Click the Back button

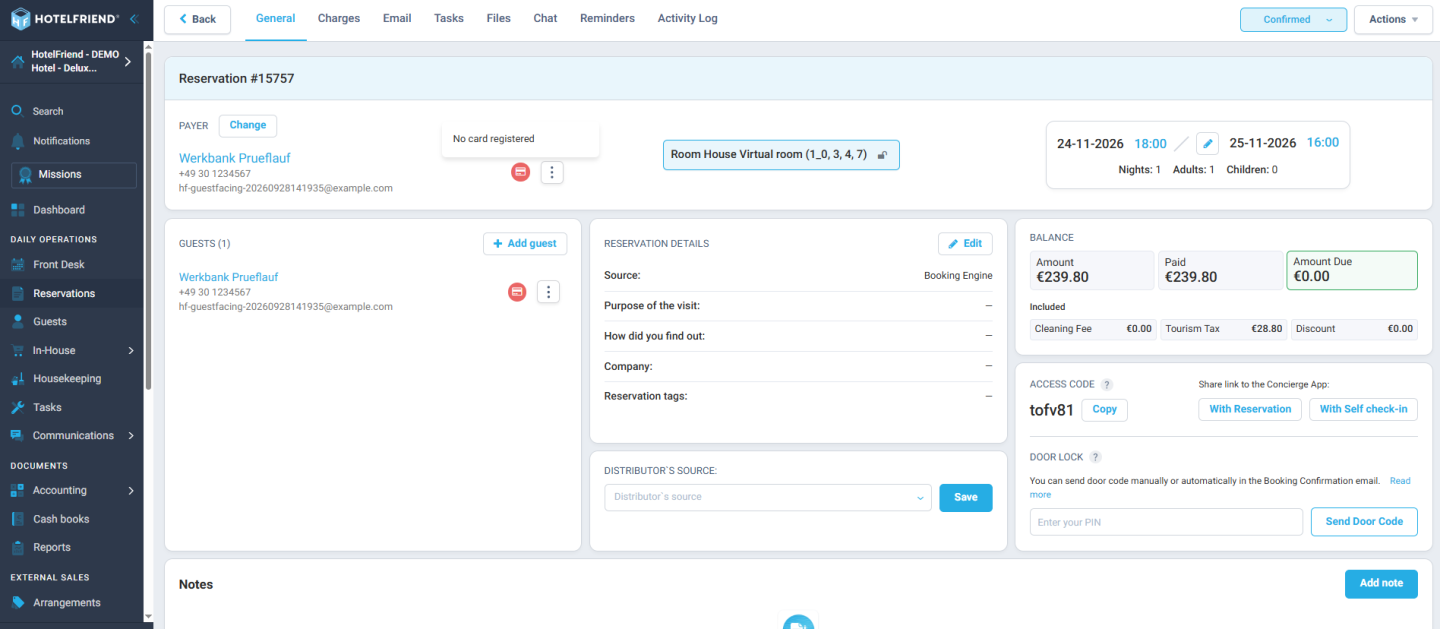tap(197, 19)
